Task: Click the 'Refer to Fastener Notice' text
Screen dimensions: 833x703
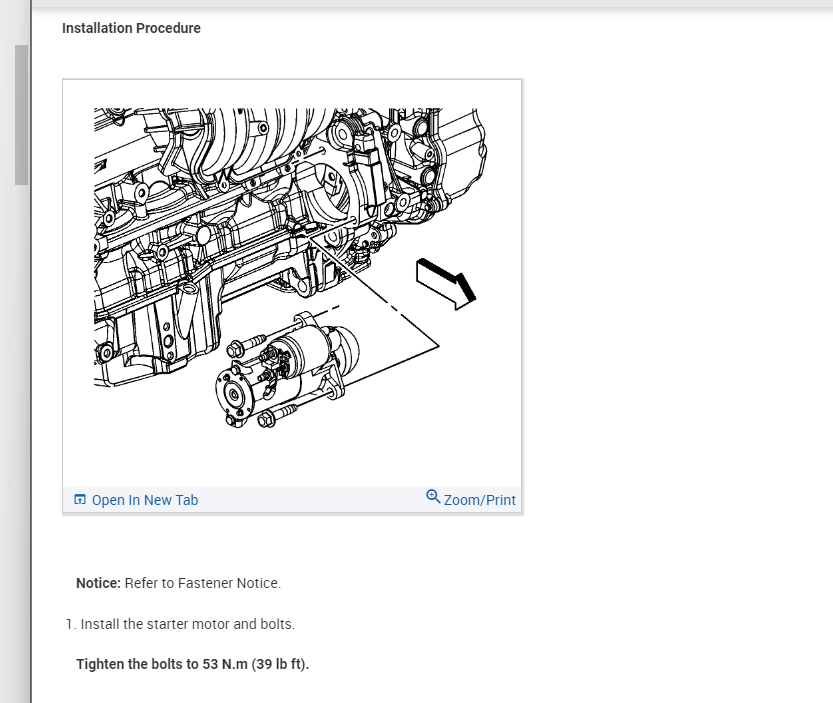Action: [202, 583]
